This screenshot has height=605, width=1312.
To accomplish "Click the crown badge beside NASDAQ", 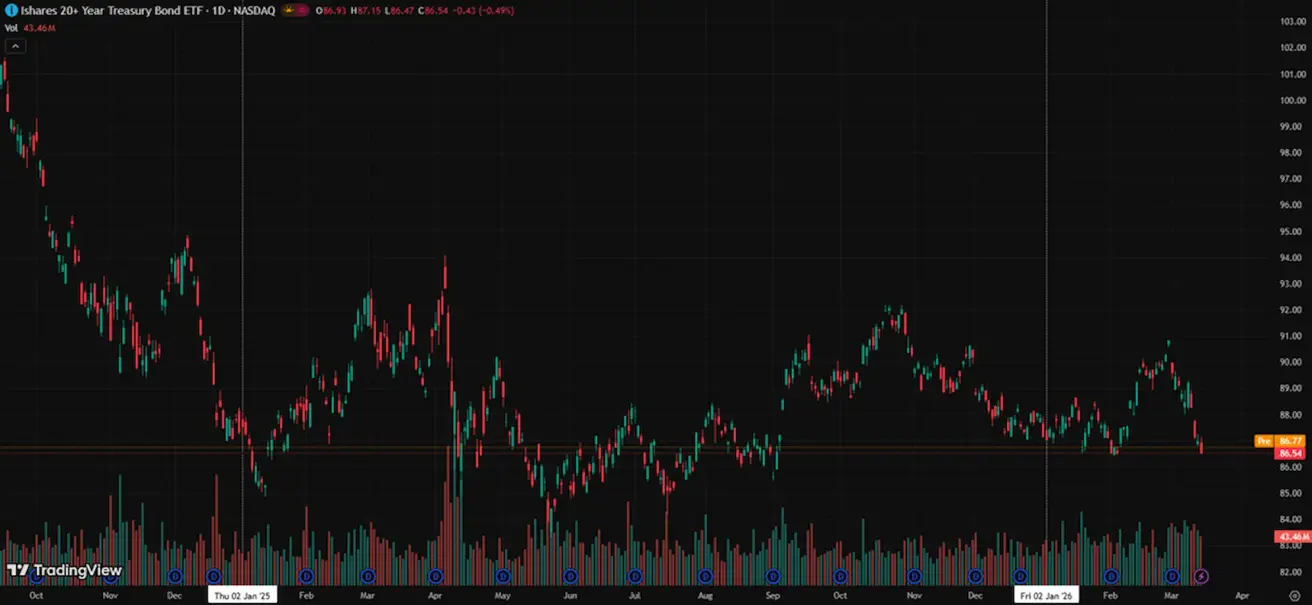I will click(x=293, y=10).
